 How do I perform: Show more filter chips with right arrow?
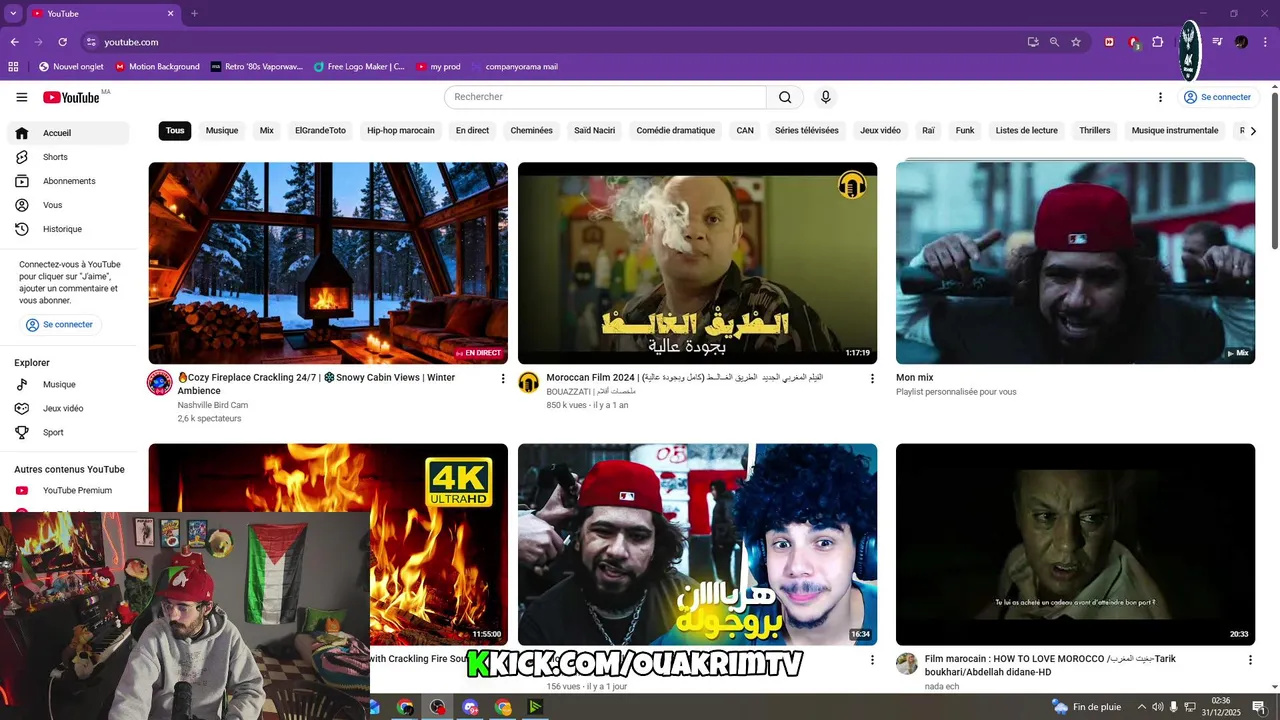[x=1253, y=131]
